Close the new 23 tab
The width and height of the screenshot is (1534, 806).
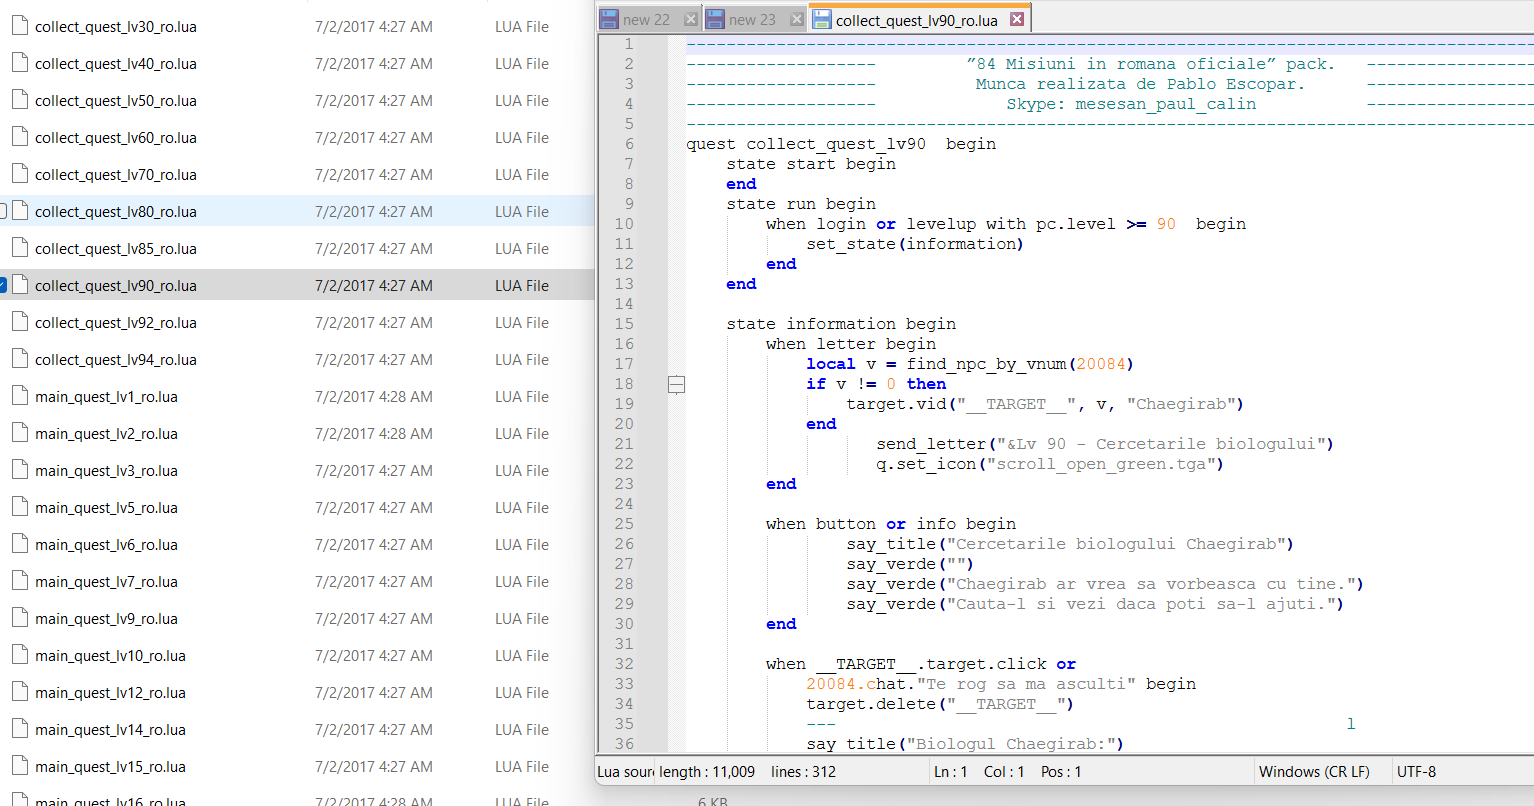(796, 19)
